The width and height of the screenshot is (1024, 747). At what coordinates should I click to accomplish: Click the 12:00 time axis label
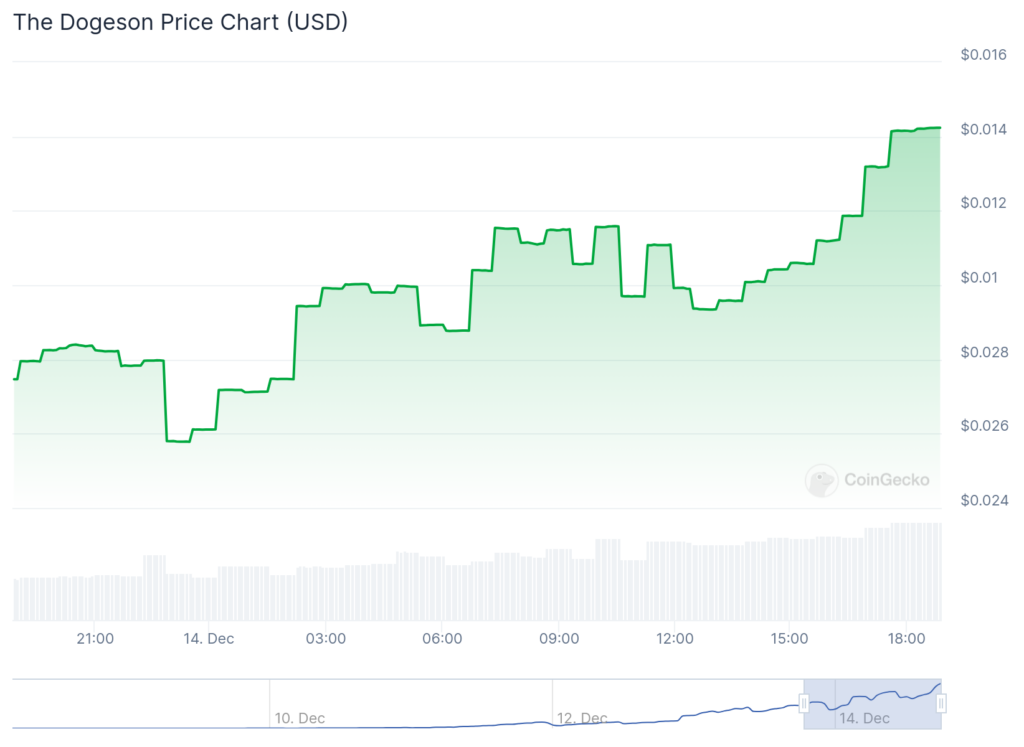point(674,638)
